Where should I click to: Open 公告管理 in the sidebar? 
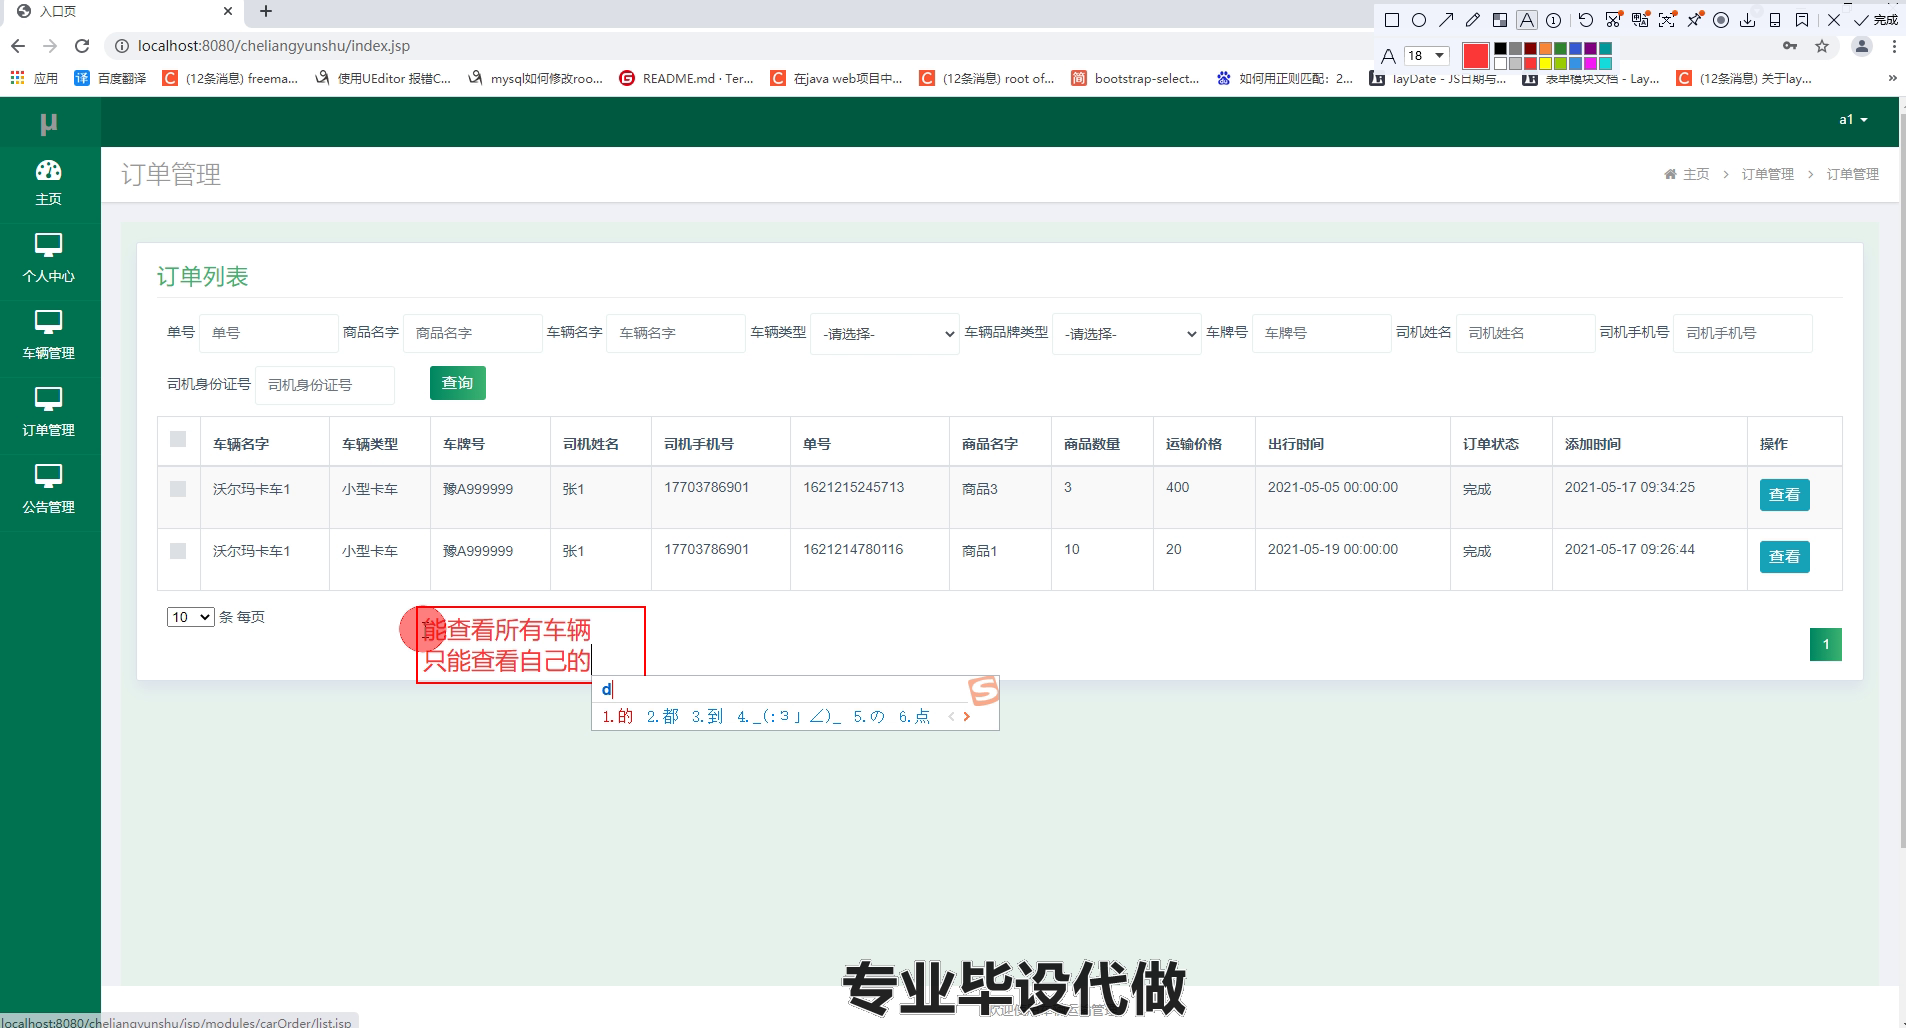coord(49,490)
